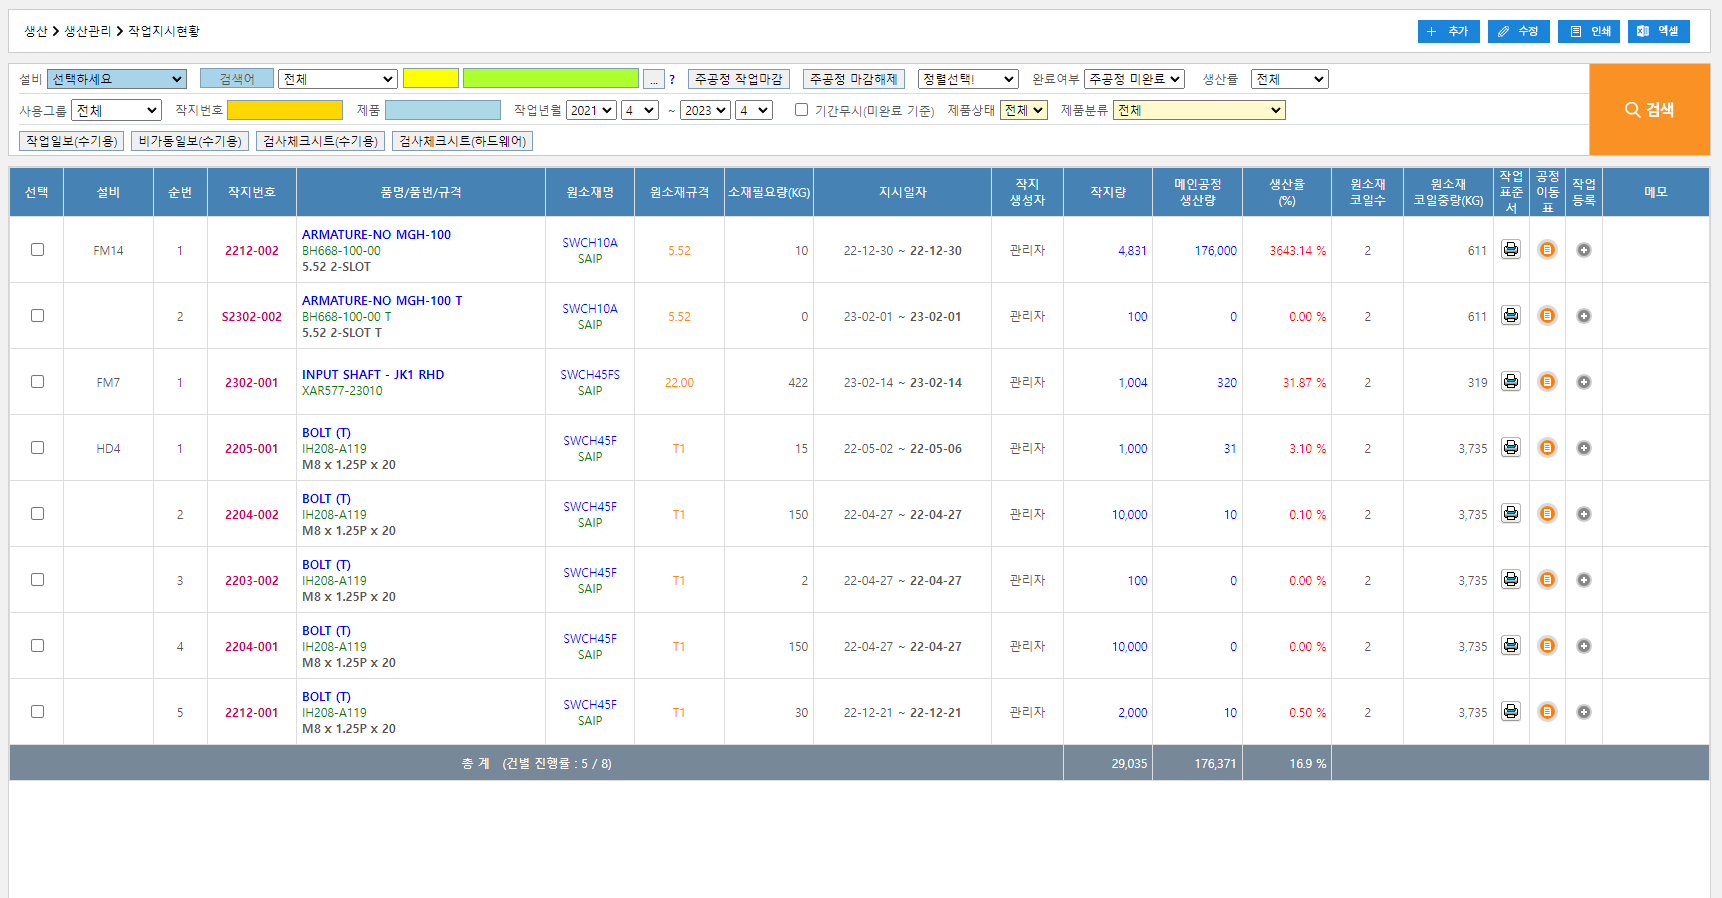Image resolution: width=1722 pixels, height=898 pixels.
Task: Open the 설비 equipment dropdown
Action: coord(117,79)
